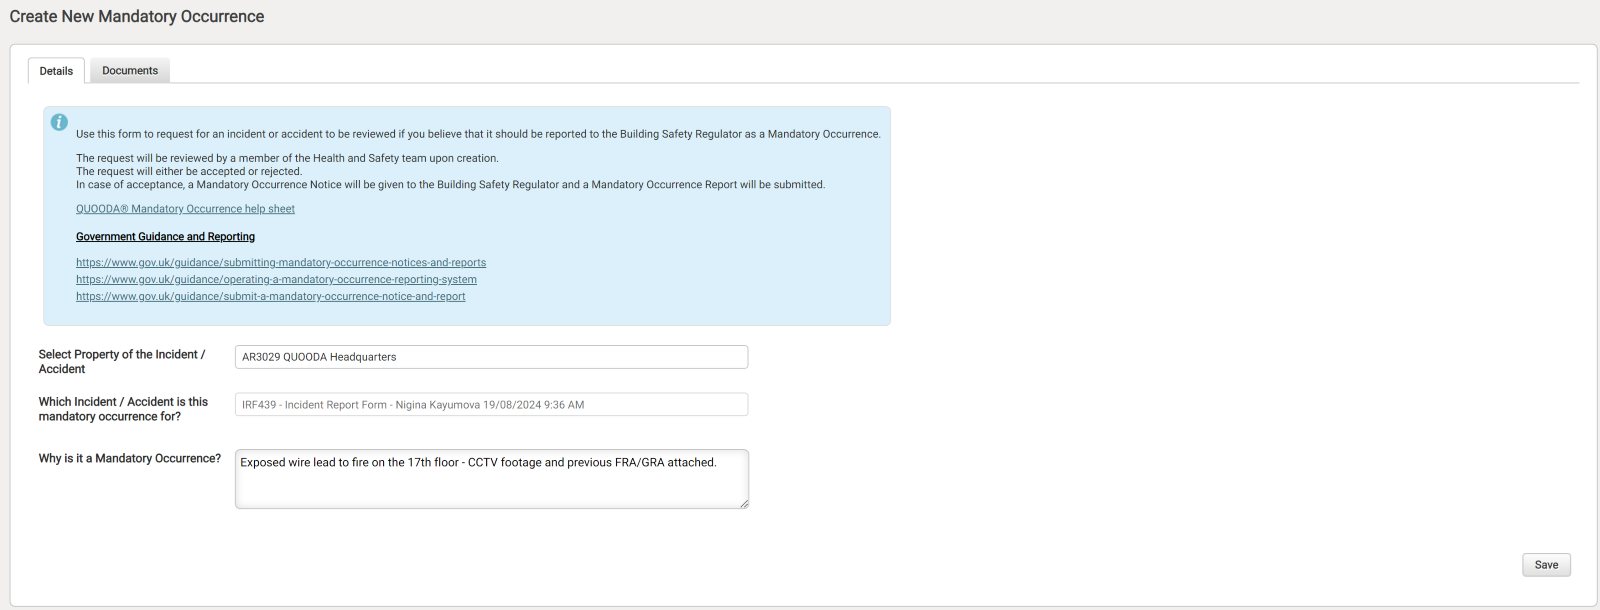Click the Select Property of the Incident label

(122, 362)
